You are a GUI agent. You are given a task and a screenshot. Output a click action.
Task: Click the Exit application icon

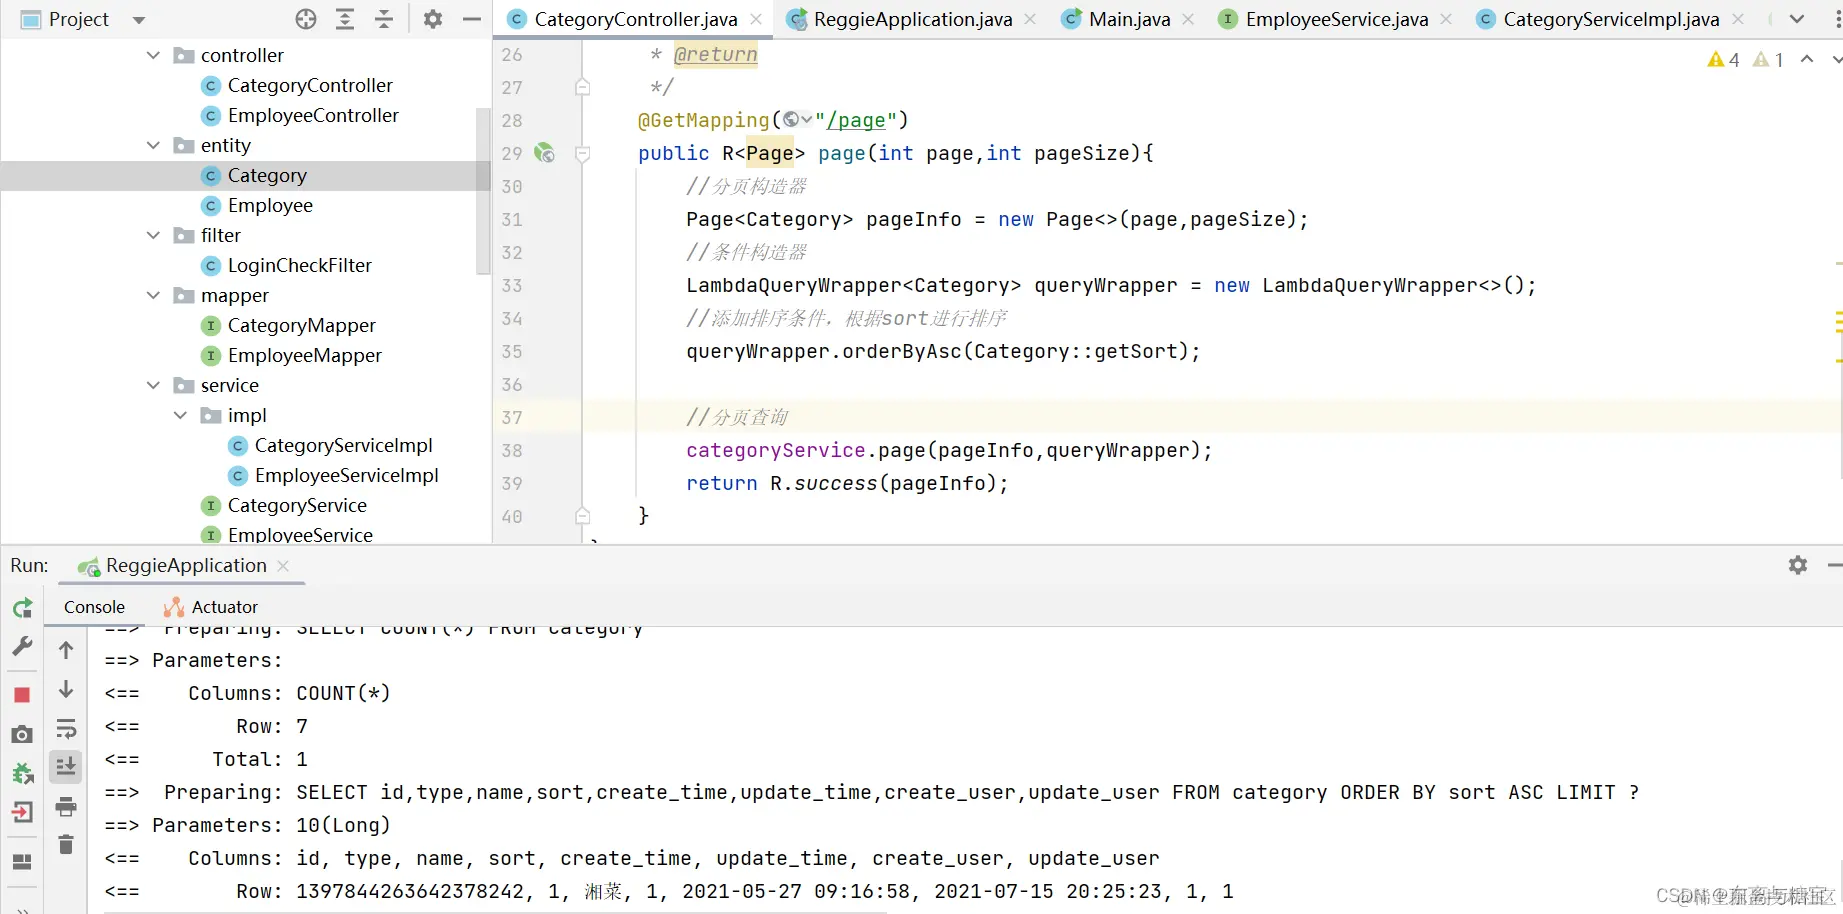click(x=22, y=812)
